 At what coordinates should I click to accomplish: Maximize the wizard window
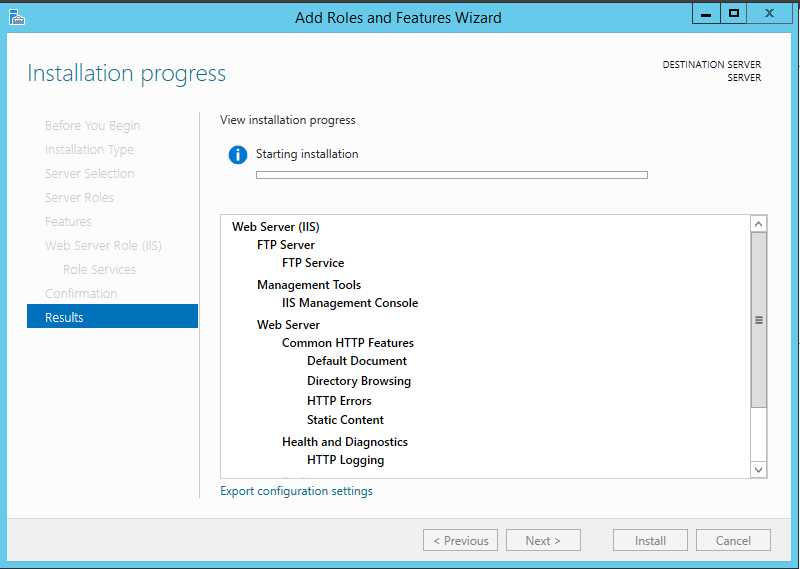pos(734,14)
